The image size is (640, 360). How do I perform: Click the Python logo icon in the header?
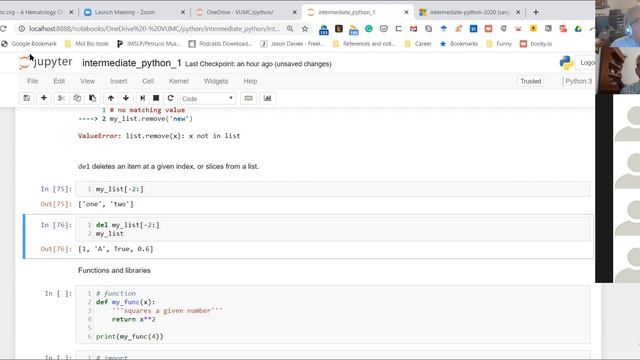point(566,62)
